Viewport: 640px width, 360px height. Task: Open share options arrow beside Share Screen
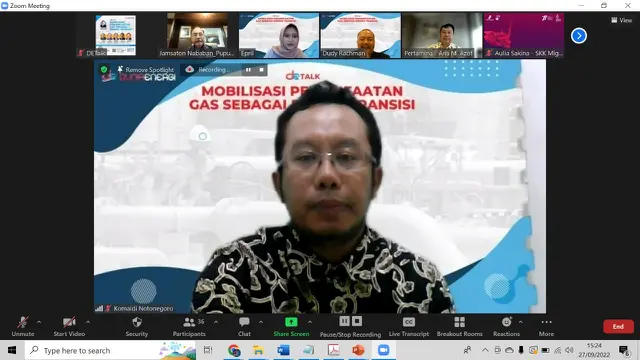[310, 322]
